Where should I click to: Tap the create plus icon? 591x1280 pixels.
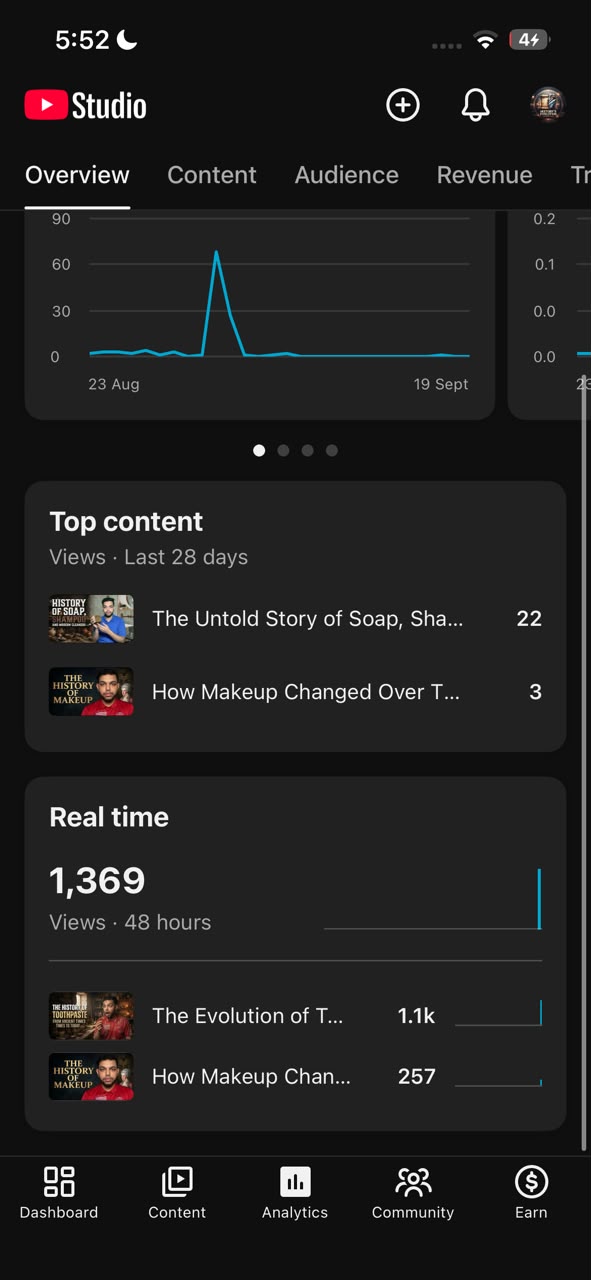(403, 105)
